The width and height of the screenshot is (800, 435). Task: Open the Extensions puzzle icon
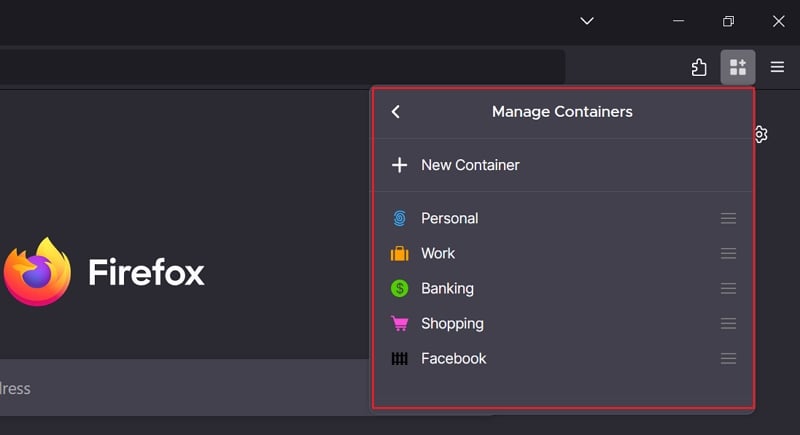click(699, 67)
